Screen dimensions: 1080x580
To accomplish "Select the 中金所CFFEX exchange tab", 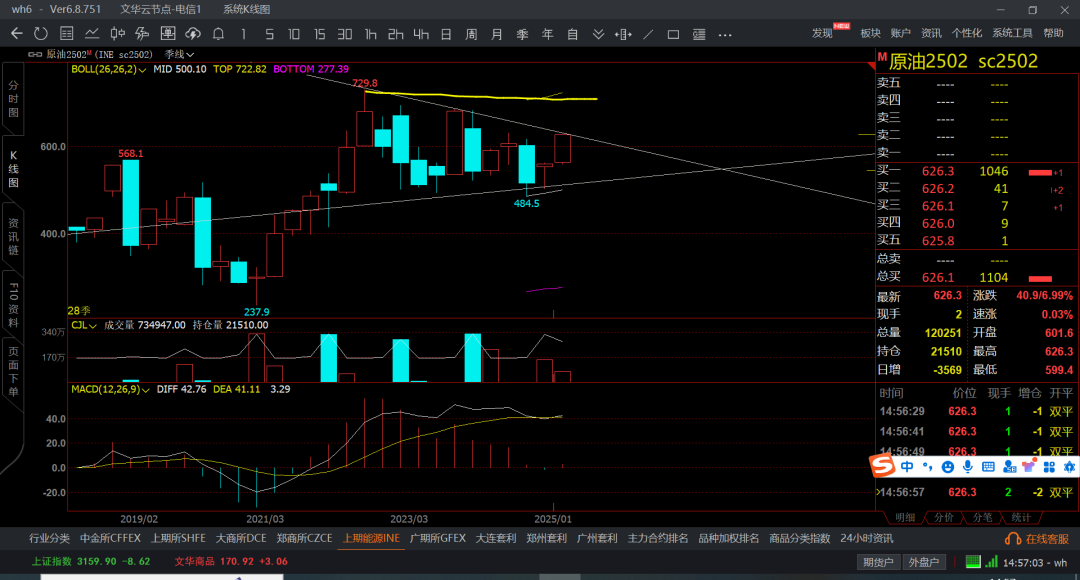I will point(110,539).
